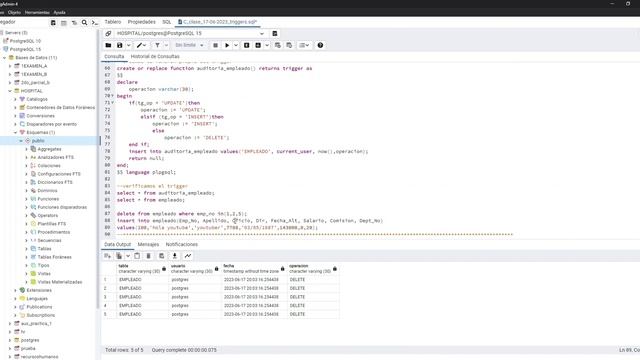Open the Herramientas menu
This screenshot has width=640, height=360.
tap(37, 13)
